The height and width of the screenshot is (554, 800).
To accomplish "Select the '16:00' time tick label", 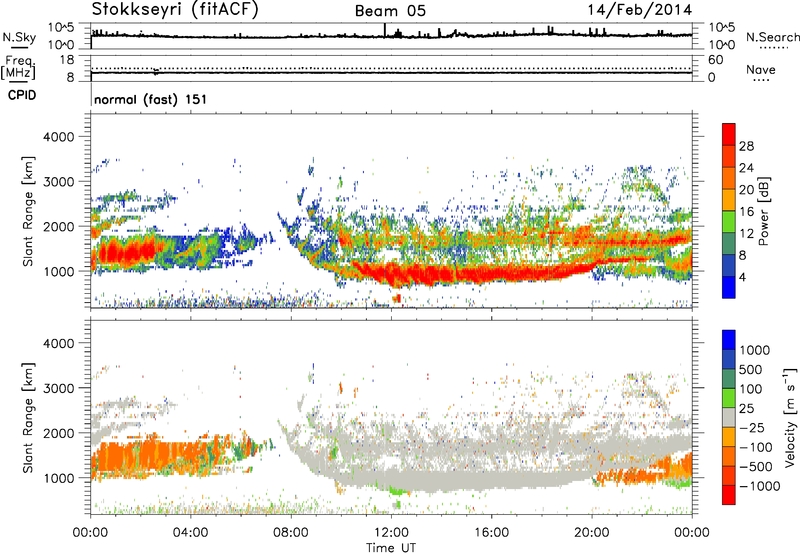I will point(491,533).
